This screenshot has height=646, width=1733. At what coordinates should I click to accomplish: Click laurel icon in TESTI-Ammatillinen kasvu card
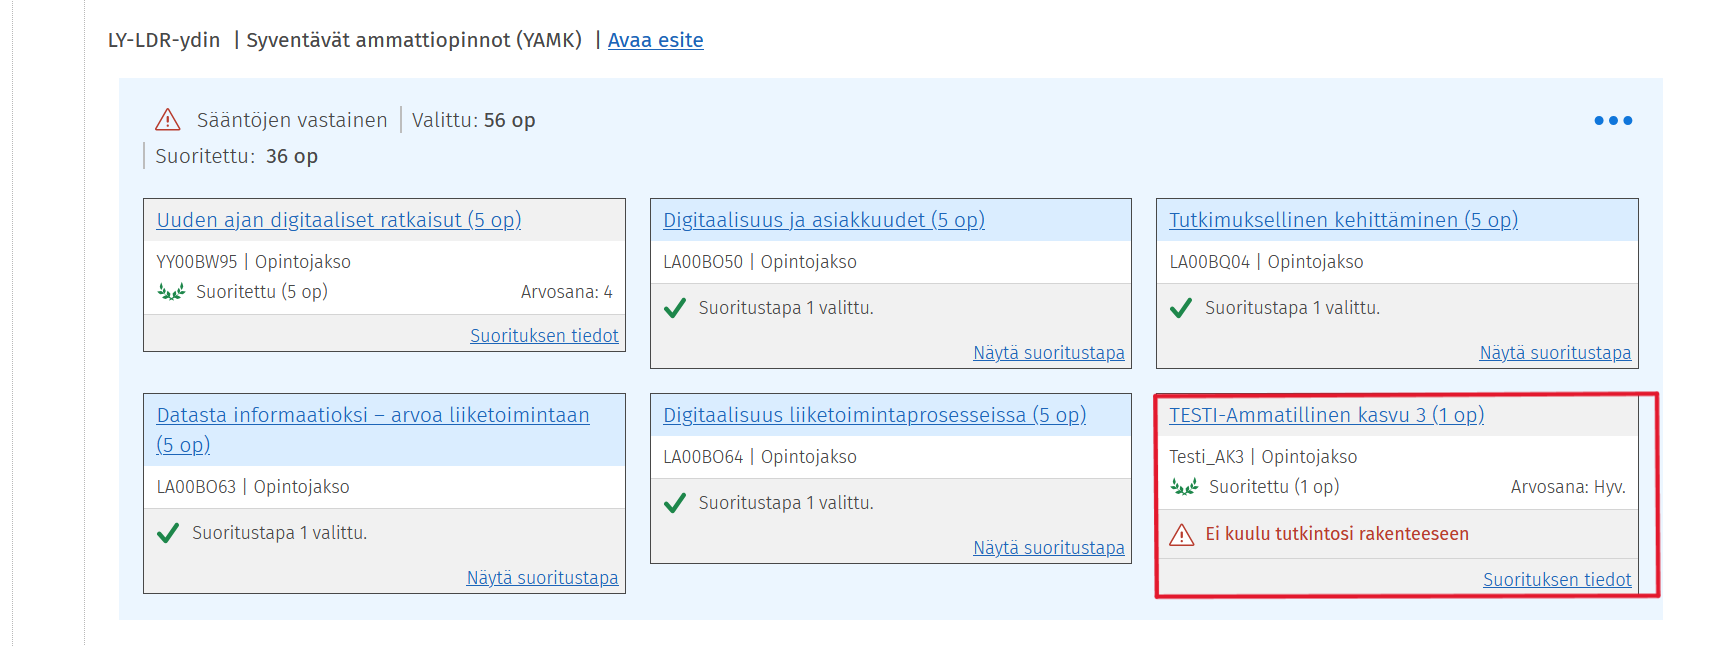pyautogui.click(x=1185, y=487)
